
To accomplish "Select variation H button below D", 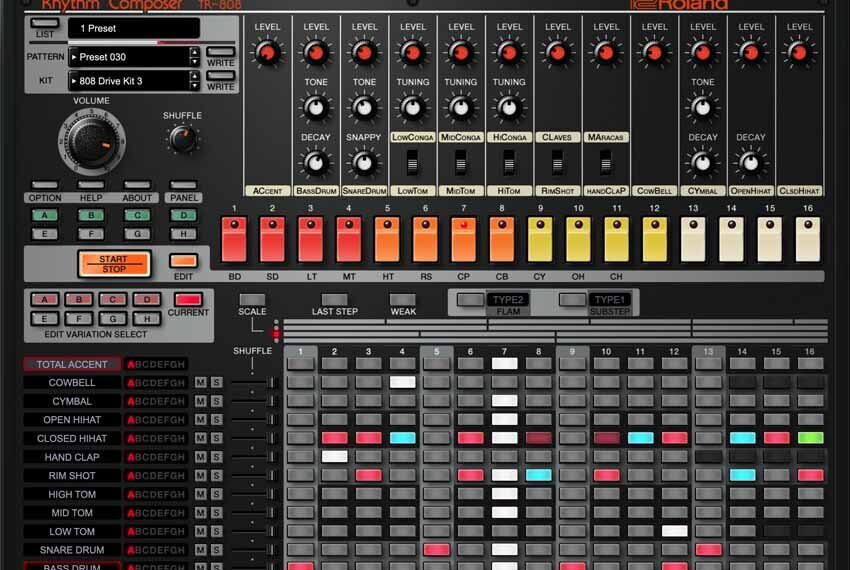I will pyautogui.click(x=184, y=234).
